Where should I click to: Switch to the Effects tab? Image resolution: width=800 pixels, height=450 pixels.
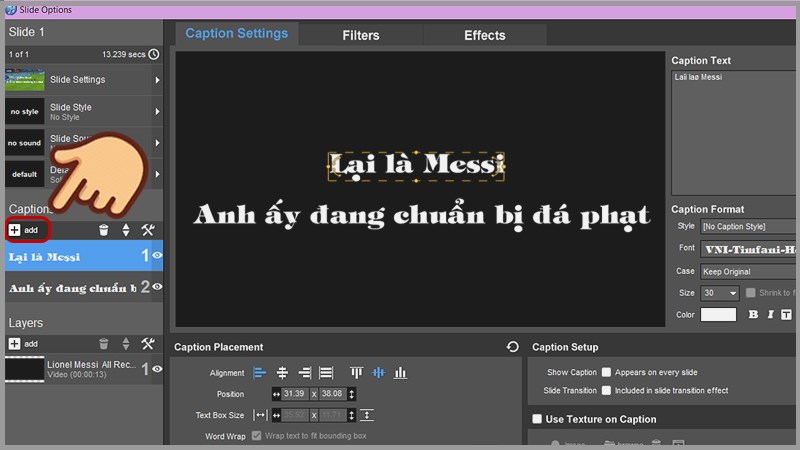(485, 35)
